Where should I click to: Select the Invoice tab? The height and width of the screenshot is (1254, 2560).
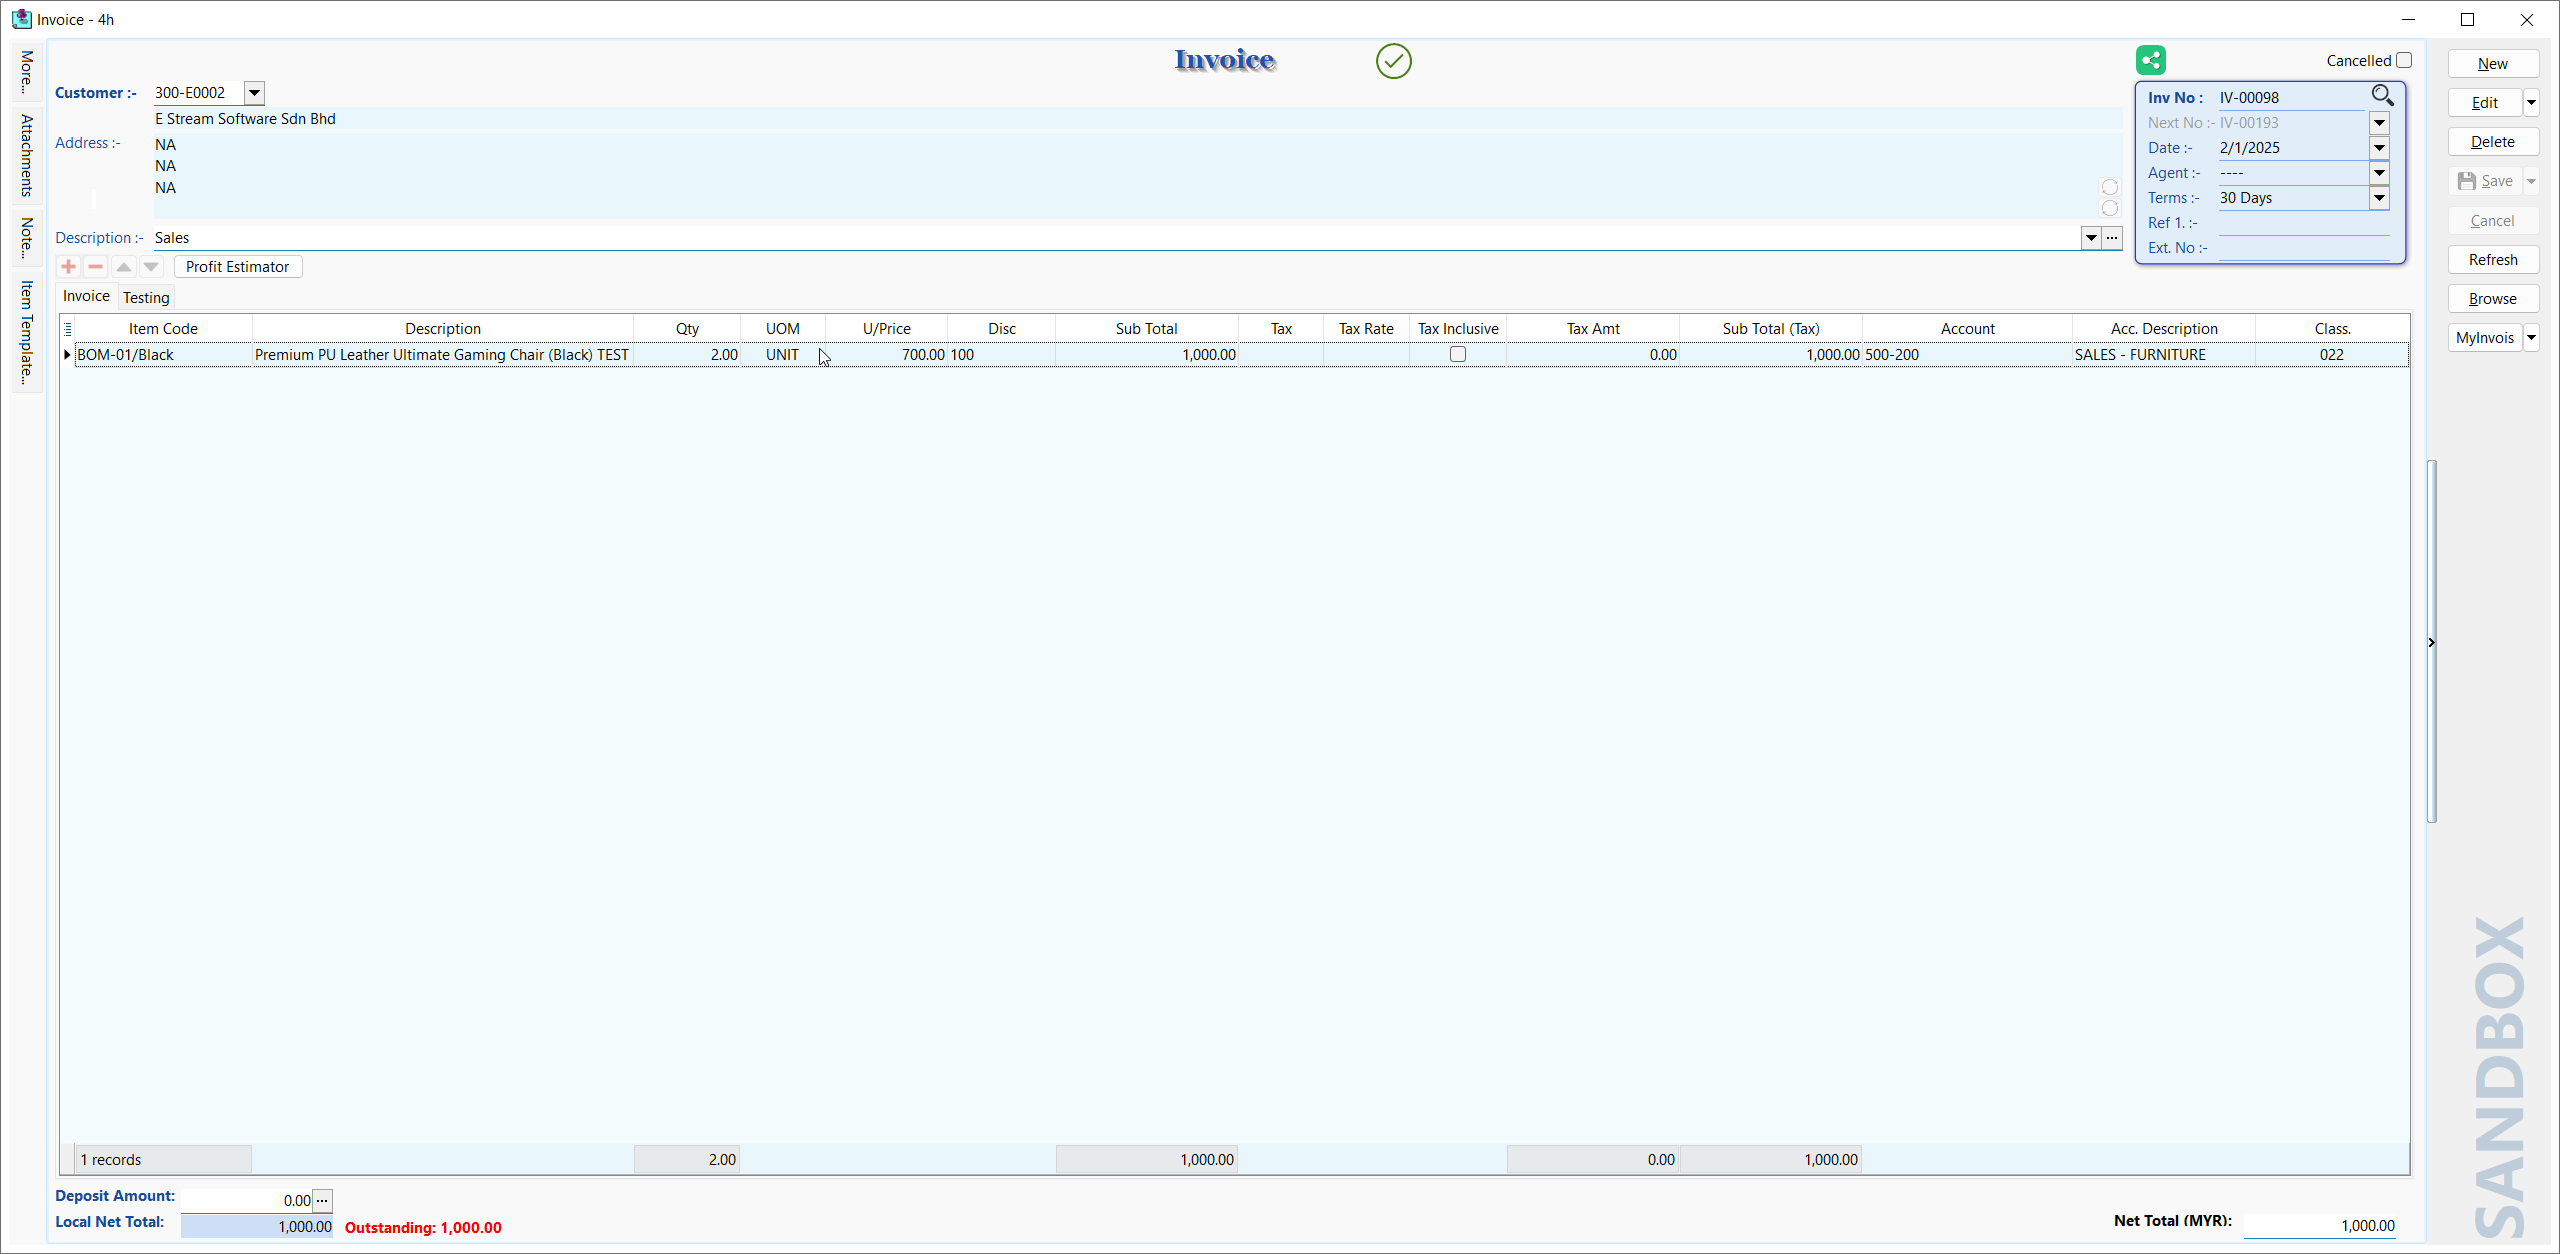[85, 297]
